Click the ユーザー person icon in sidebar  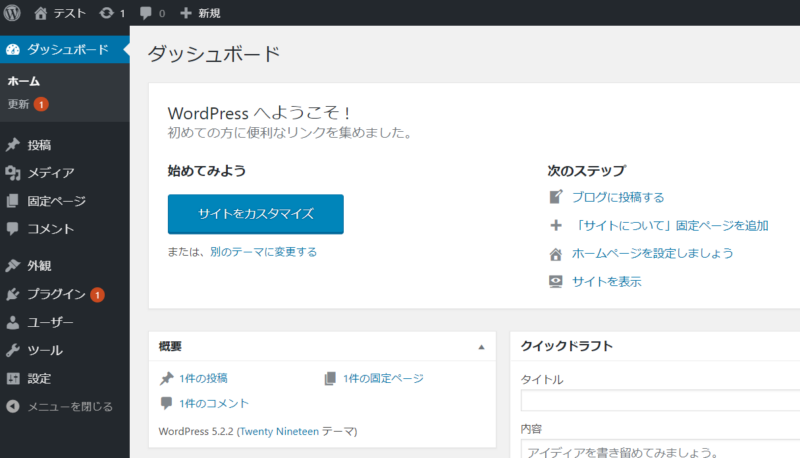point(13,322)
